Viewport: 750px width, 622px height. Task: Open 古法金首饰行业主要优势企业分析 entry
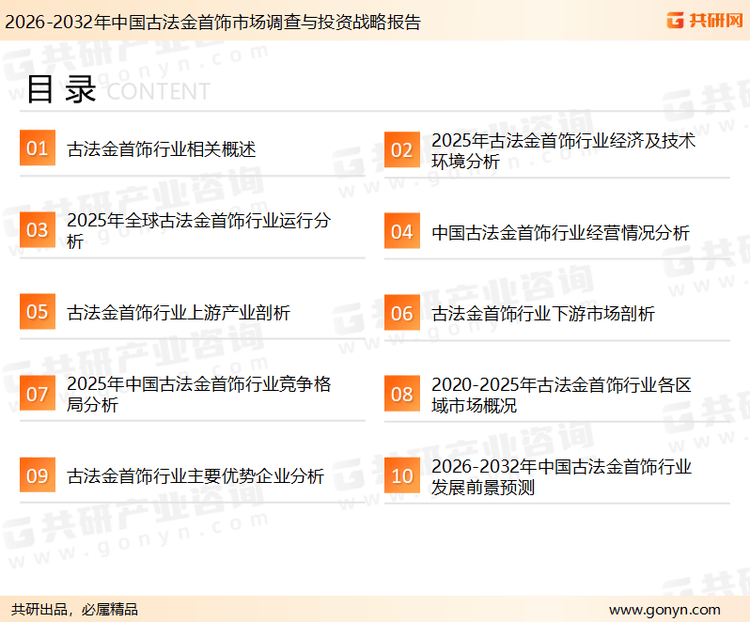click(x=195, y=477)
